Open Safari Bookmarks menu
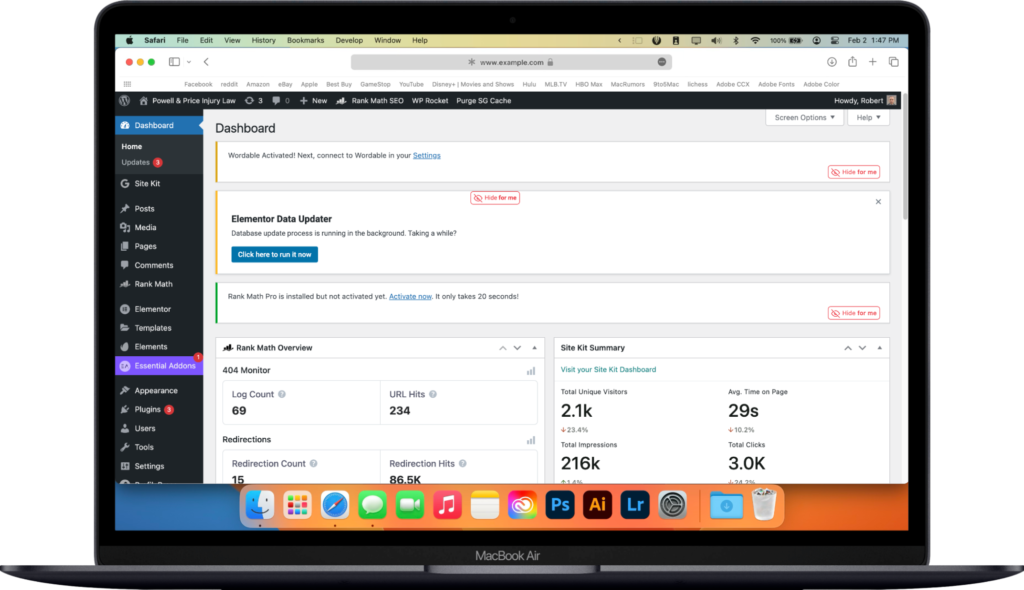The height and width of the screenshot is (590, 1024). tap(306, 41)
